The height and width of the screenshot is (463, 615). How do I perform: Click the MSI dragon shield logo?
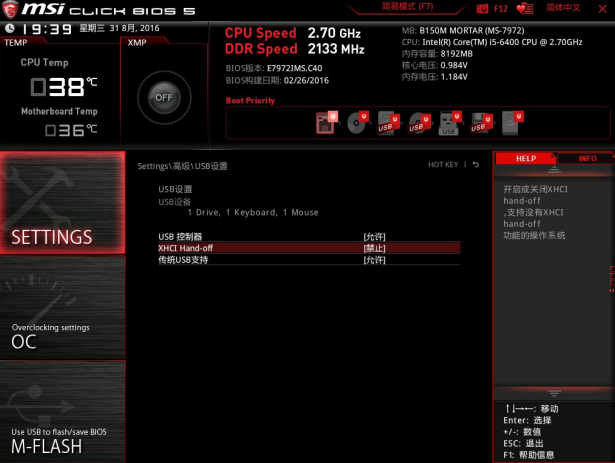point(10,10)
